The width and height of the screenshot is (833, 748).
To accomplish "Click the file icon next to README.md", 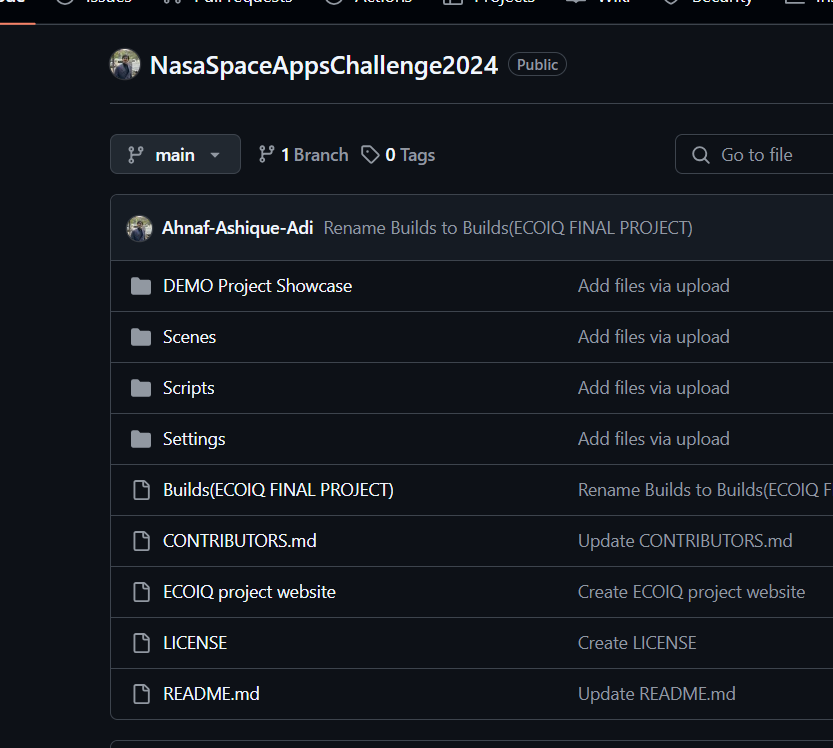I will pyautogui.click(x=141, y=695).
